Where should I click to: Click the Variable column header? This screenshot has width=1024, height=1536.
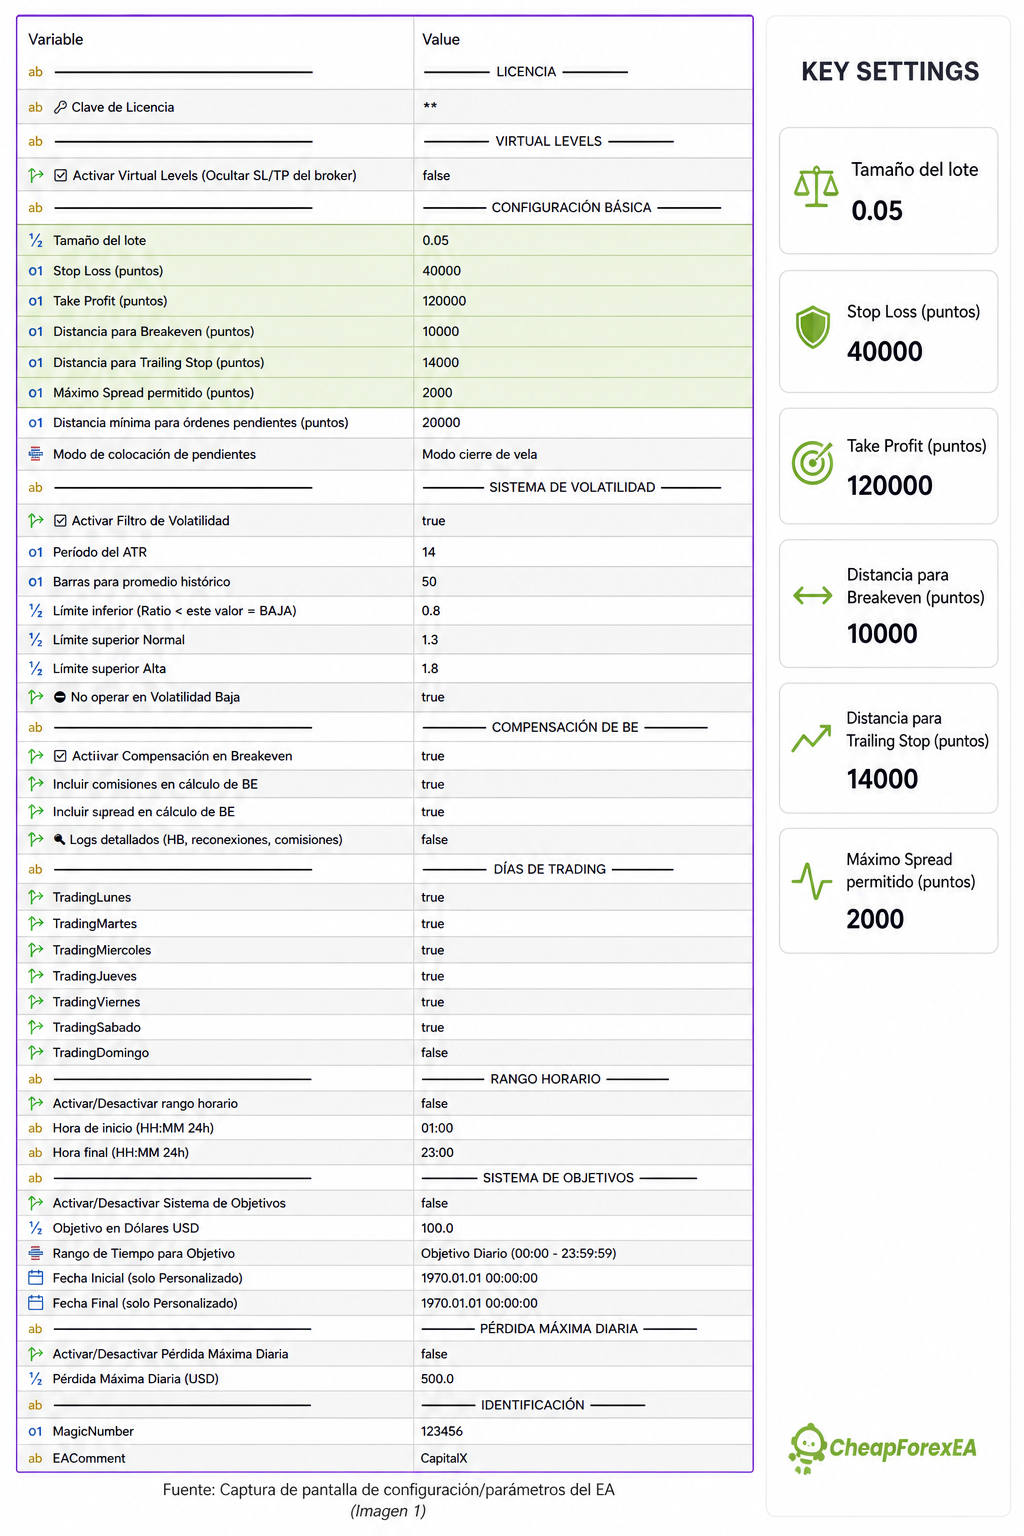click(x=56, y=39)
